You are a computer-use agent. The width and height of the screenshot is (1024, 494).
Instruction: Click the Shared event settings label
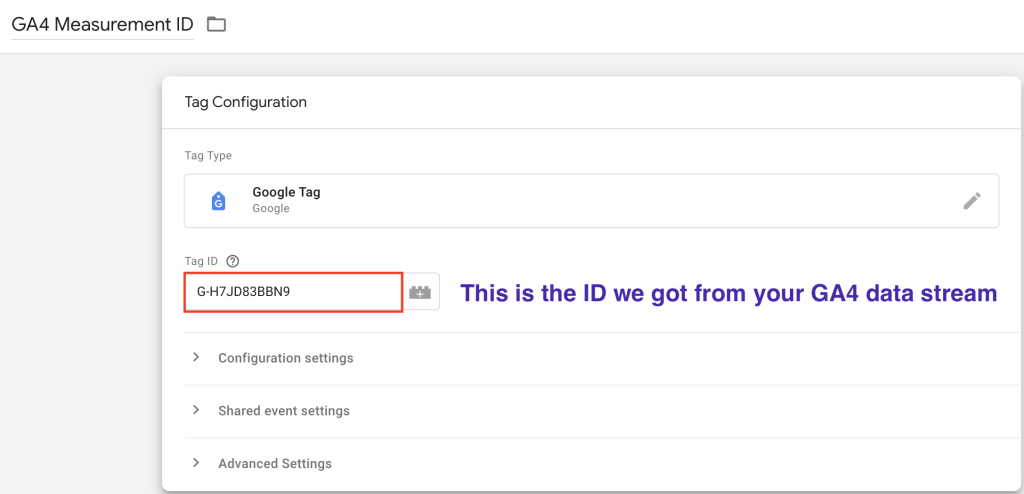283,411
